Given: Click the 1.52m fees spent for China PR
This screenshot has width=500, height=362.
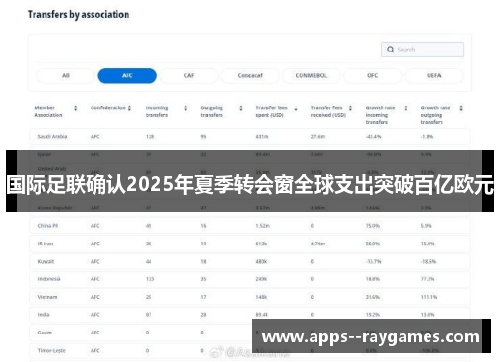Looking at the screenshot, I should coord(263,226).
